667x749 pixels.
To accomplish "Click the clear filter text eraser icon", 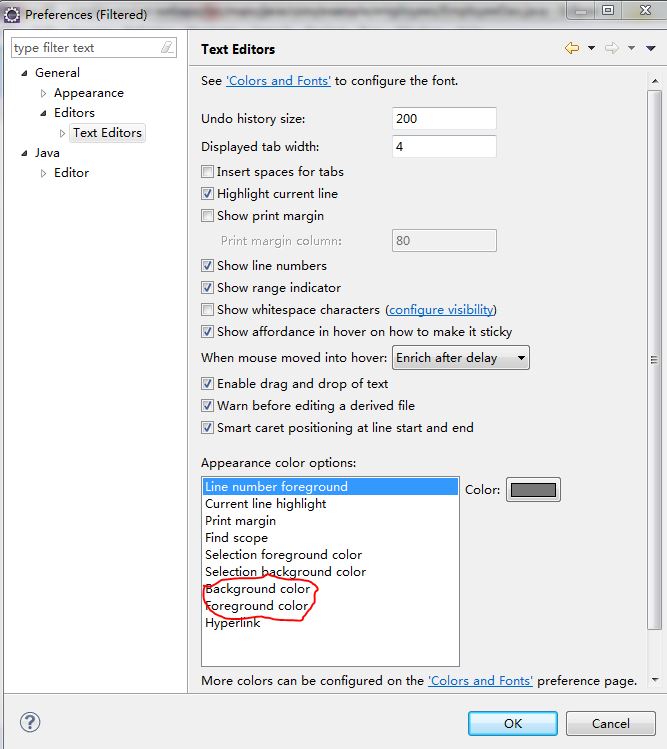I will (167, 48).
